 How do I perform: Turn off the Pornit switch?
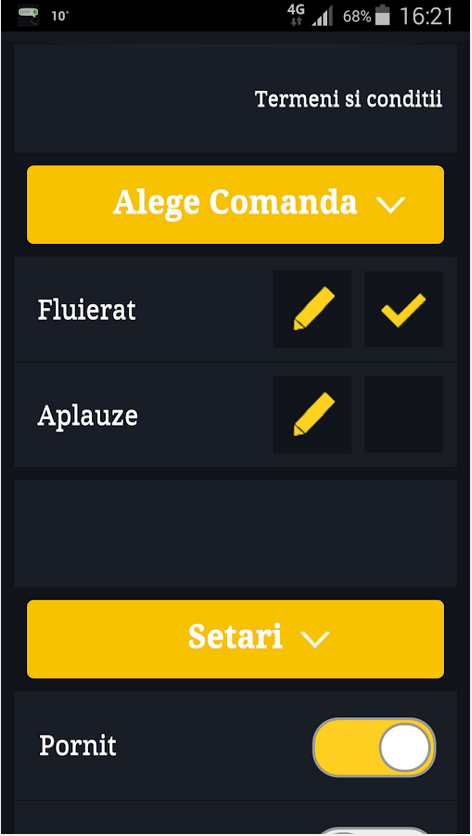tap(374, 747)
